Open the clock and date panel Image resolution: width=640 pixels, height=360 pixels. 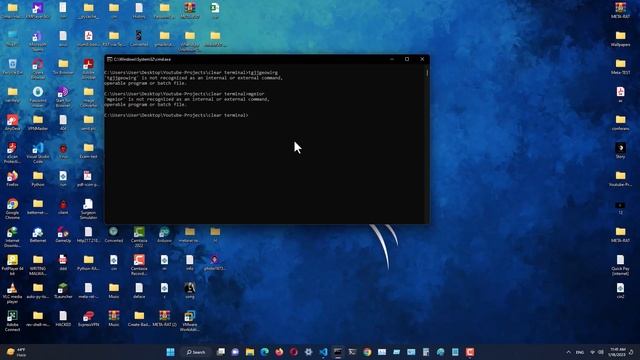617,352
